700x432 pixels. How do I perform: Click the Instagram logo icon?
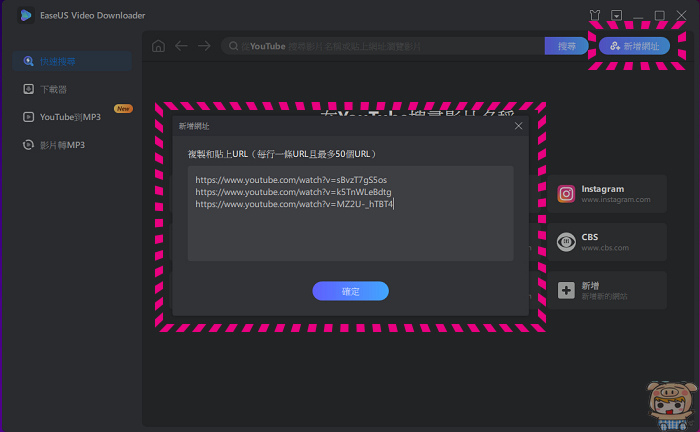(x=566, y=194)
